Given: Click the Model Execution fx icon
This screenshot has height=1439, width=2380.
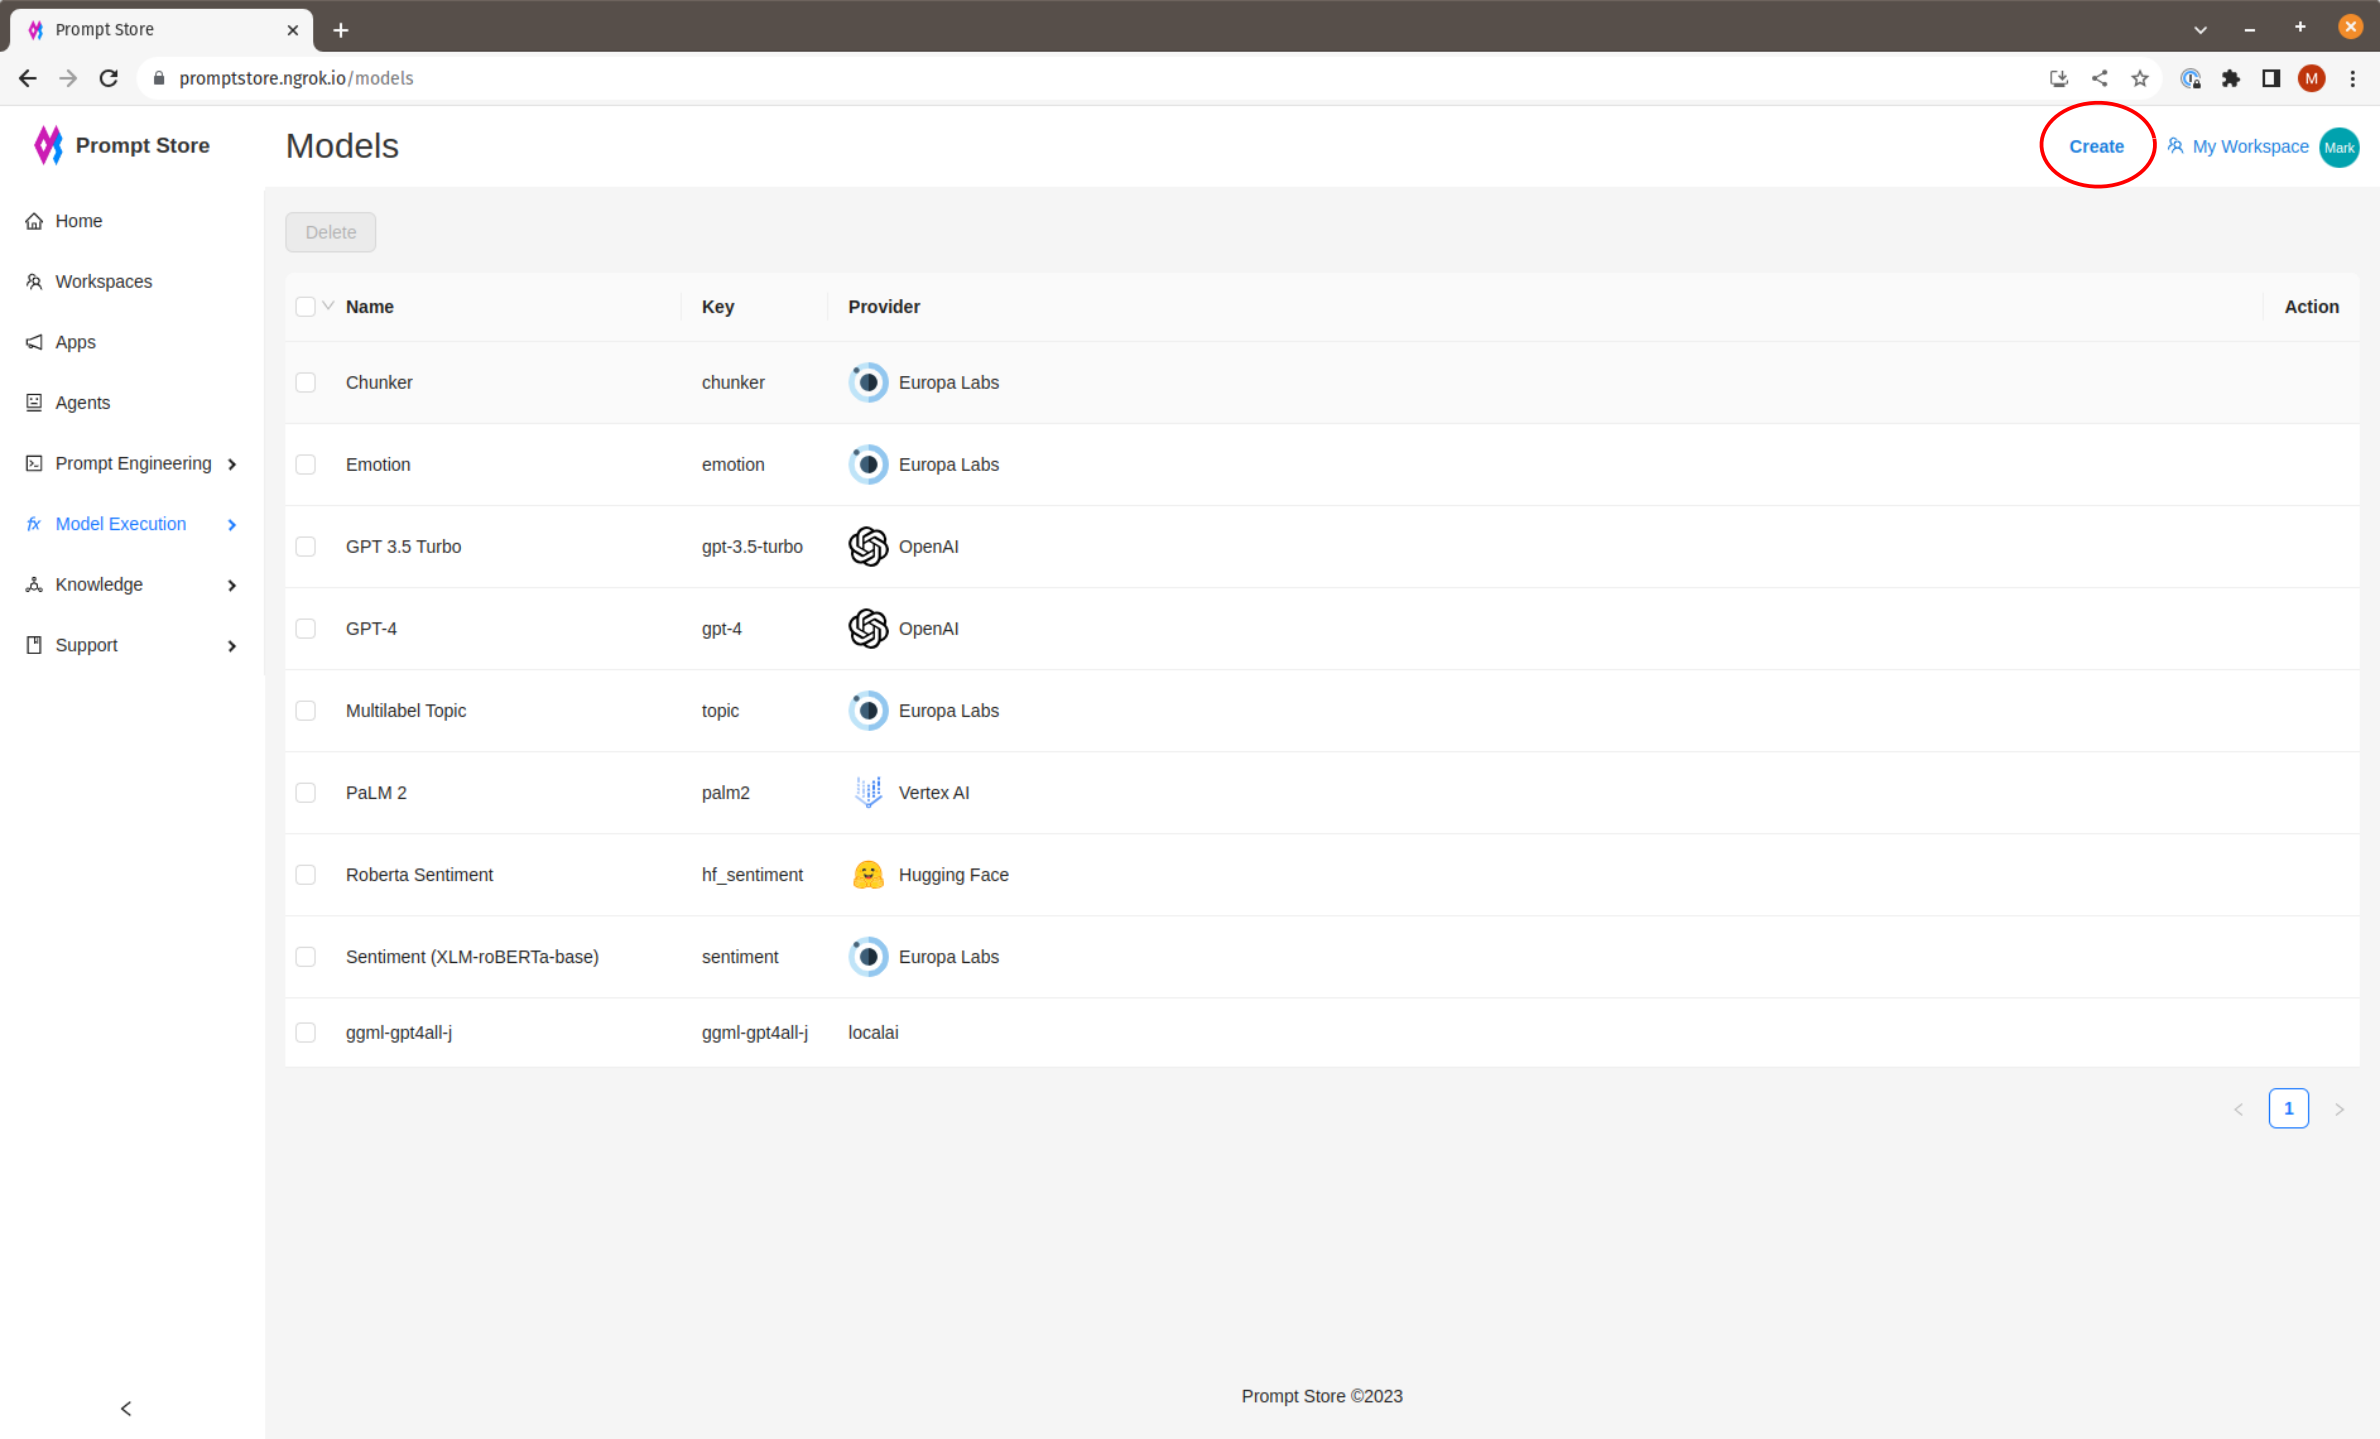Looking at the screenshot, I should (x=34, y=524).
